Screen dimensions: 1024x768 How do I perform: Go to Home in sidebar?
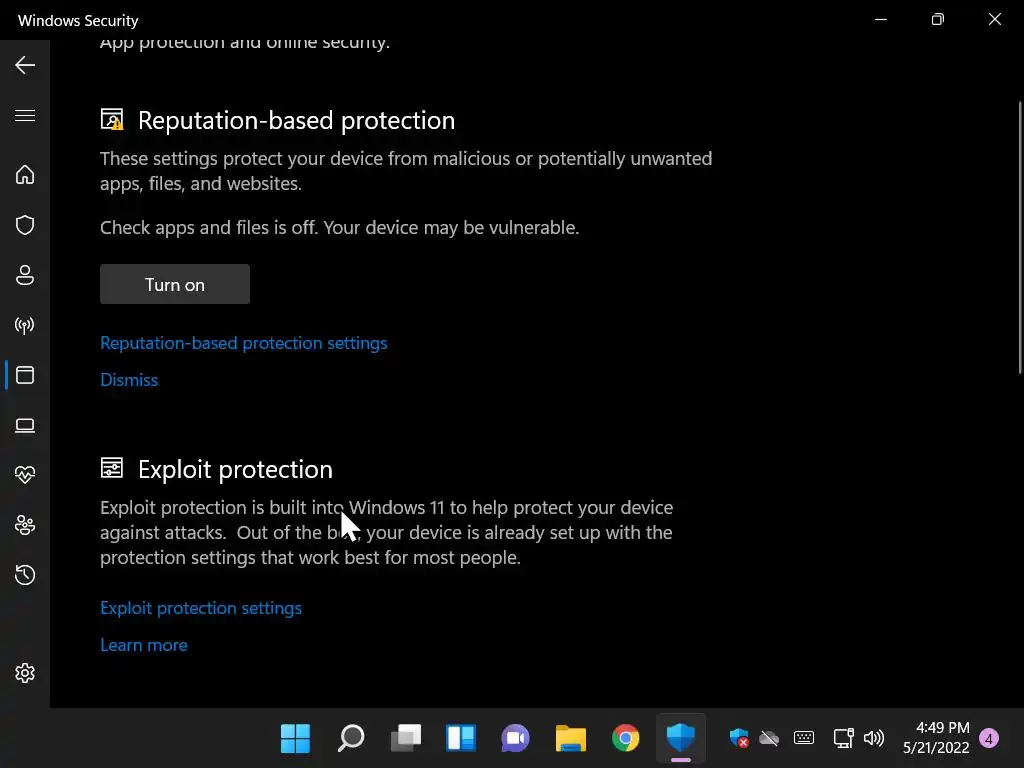coord(25,175)
